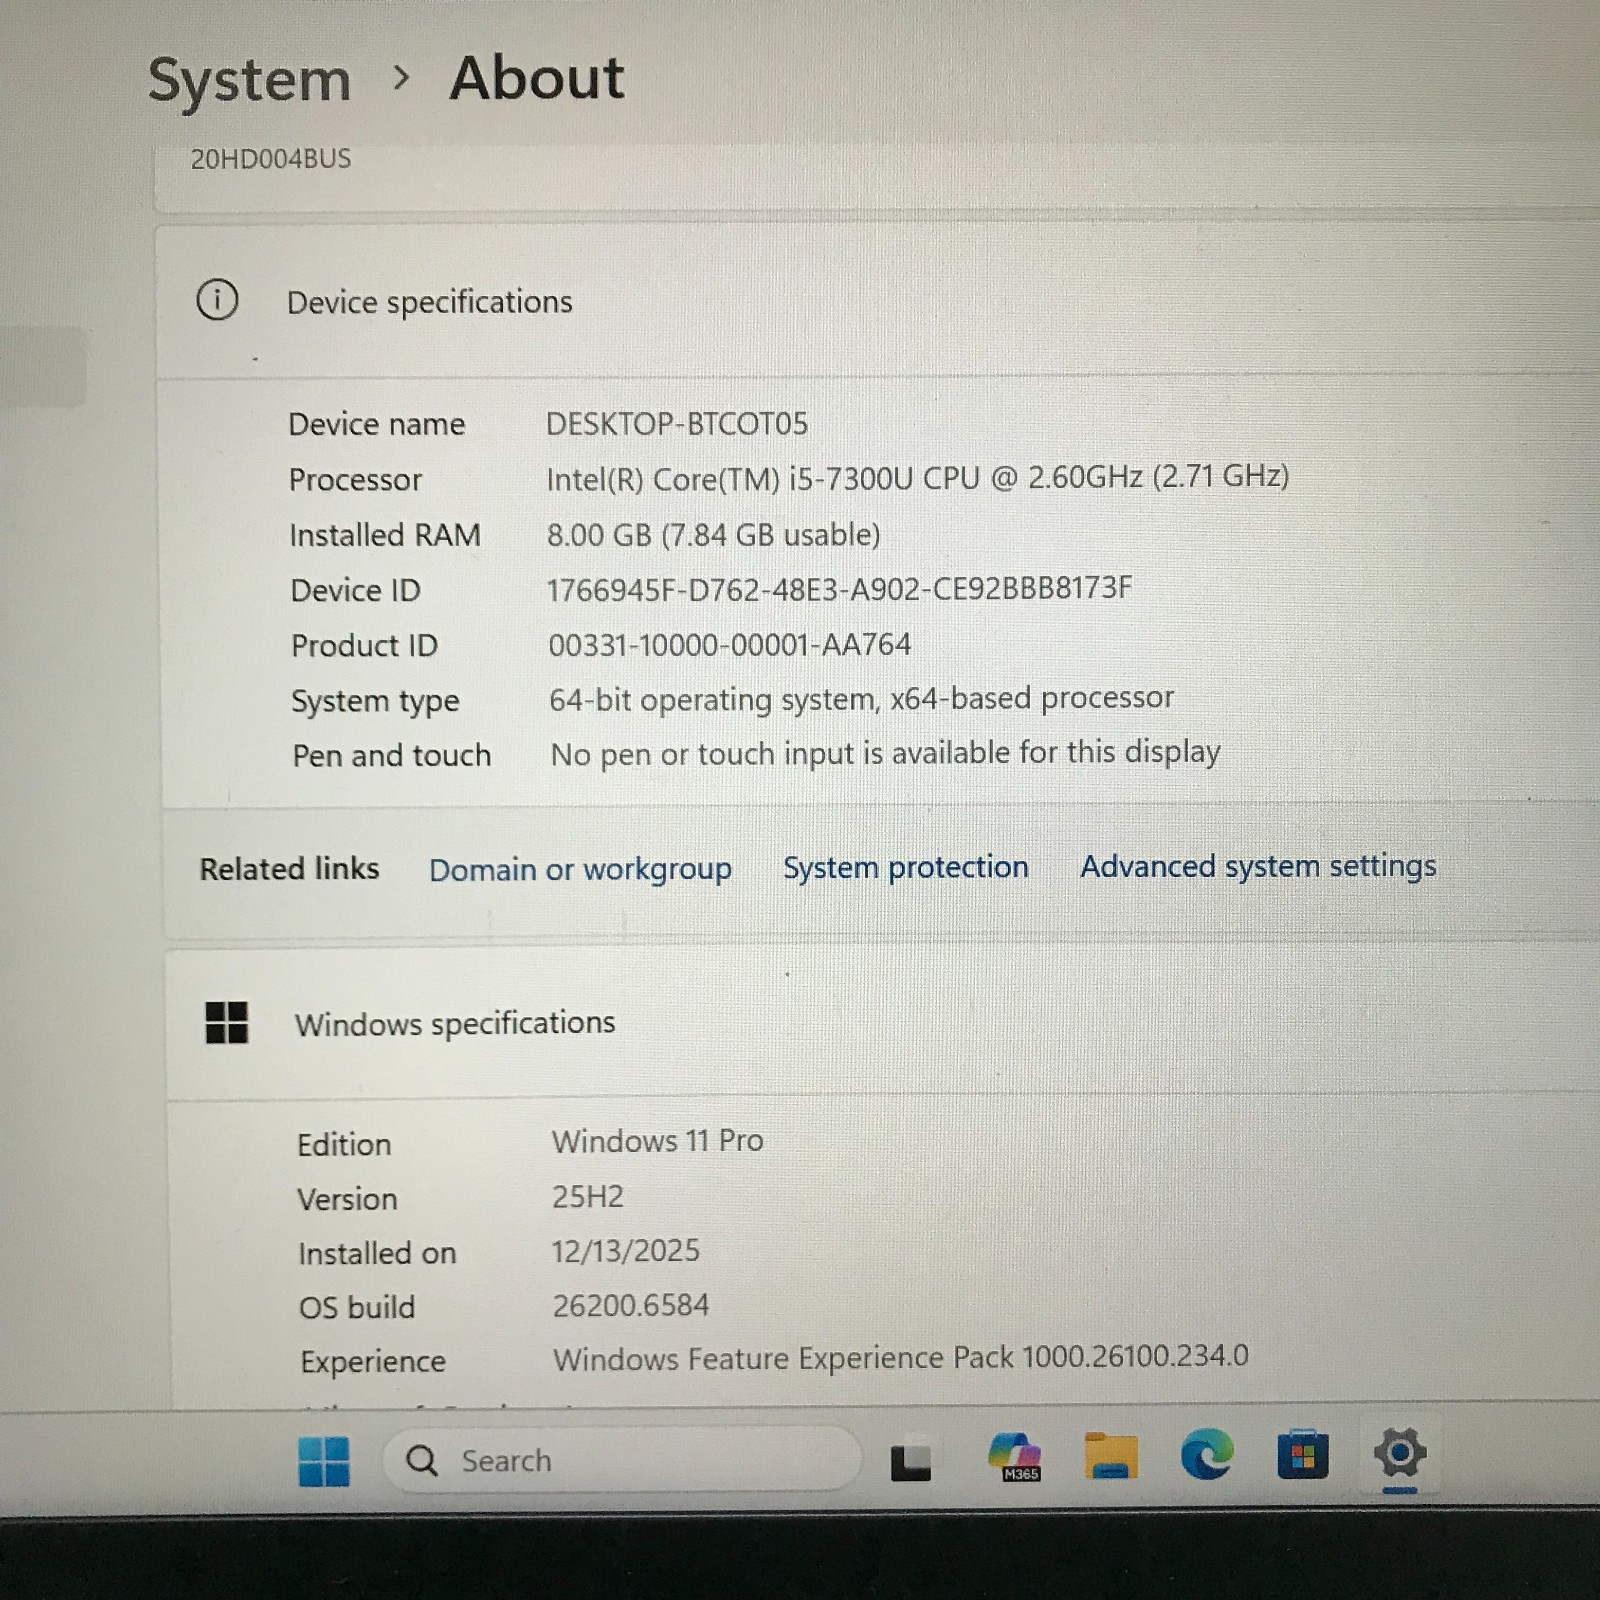Click the Device name label
The width and height of the screenshot is (1600, 1600).
376,424
